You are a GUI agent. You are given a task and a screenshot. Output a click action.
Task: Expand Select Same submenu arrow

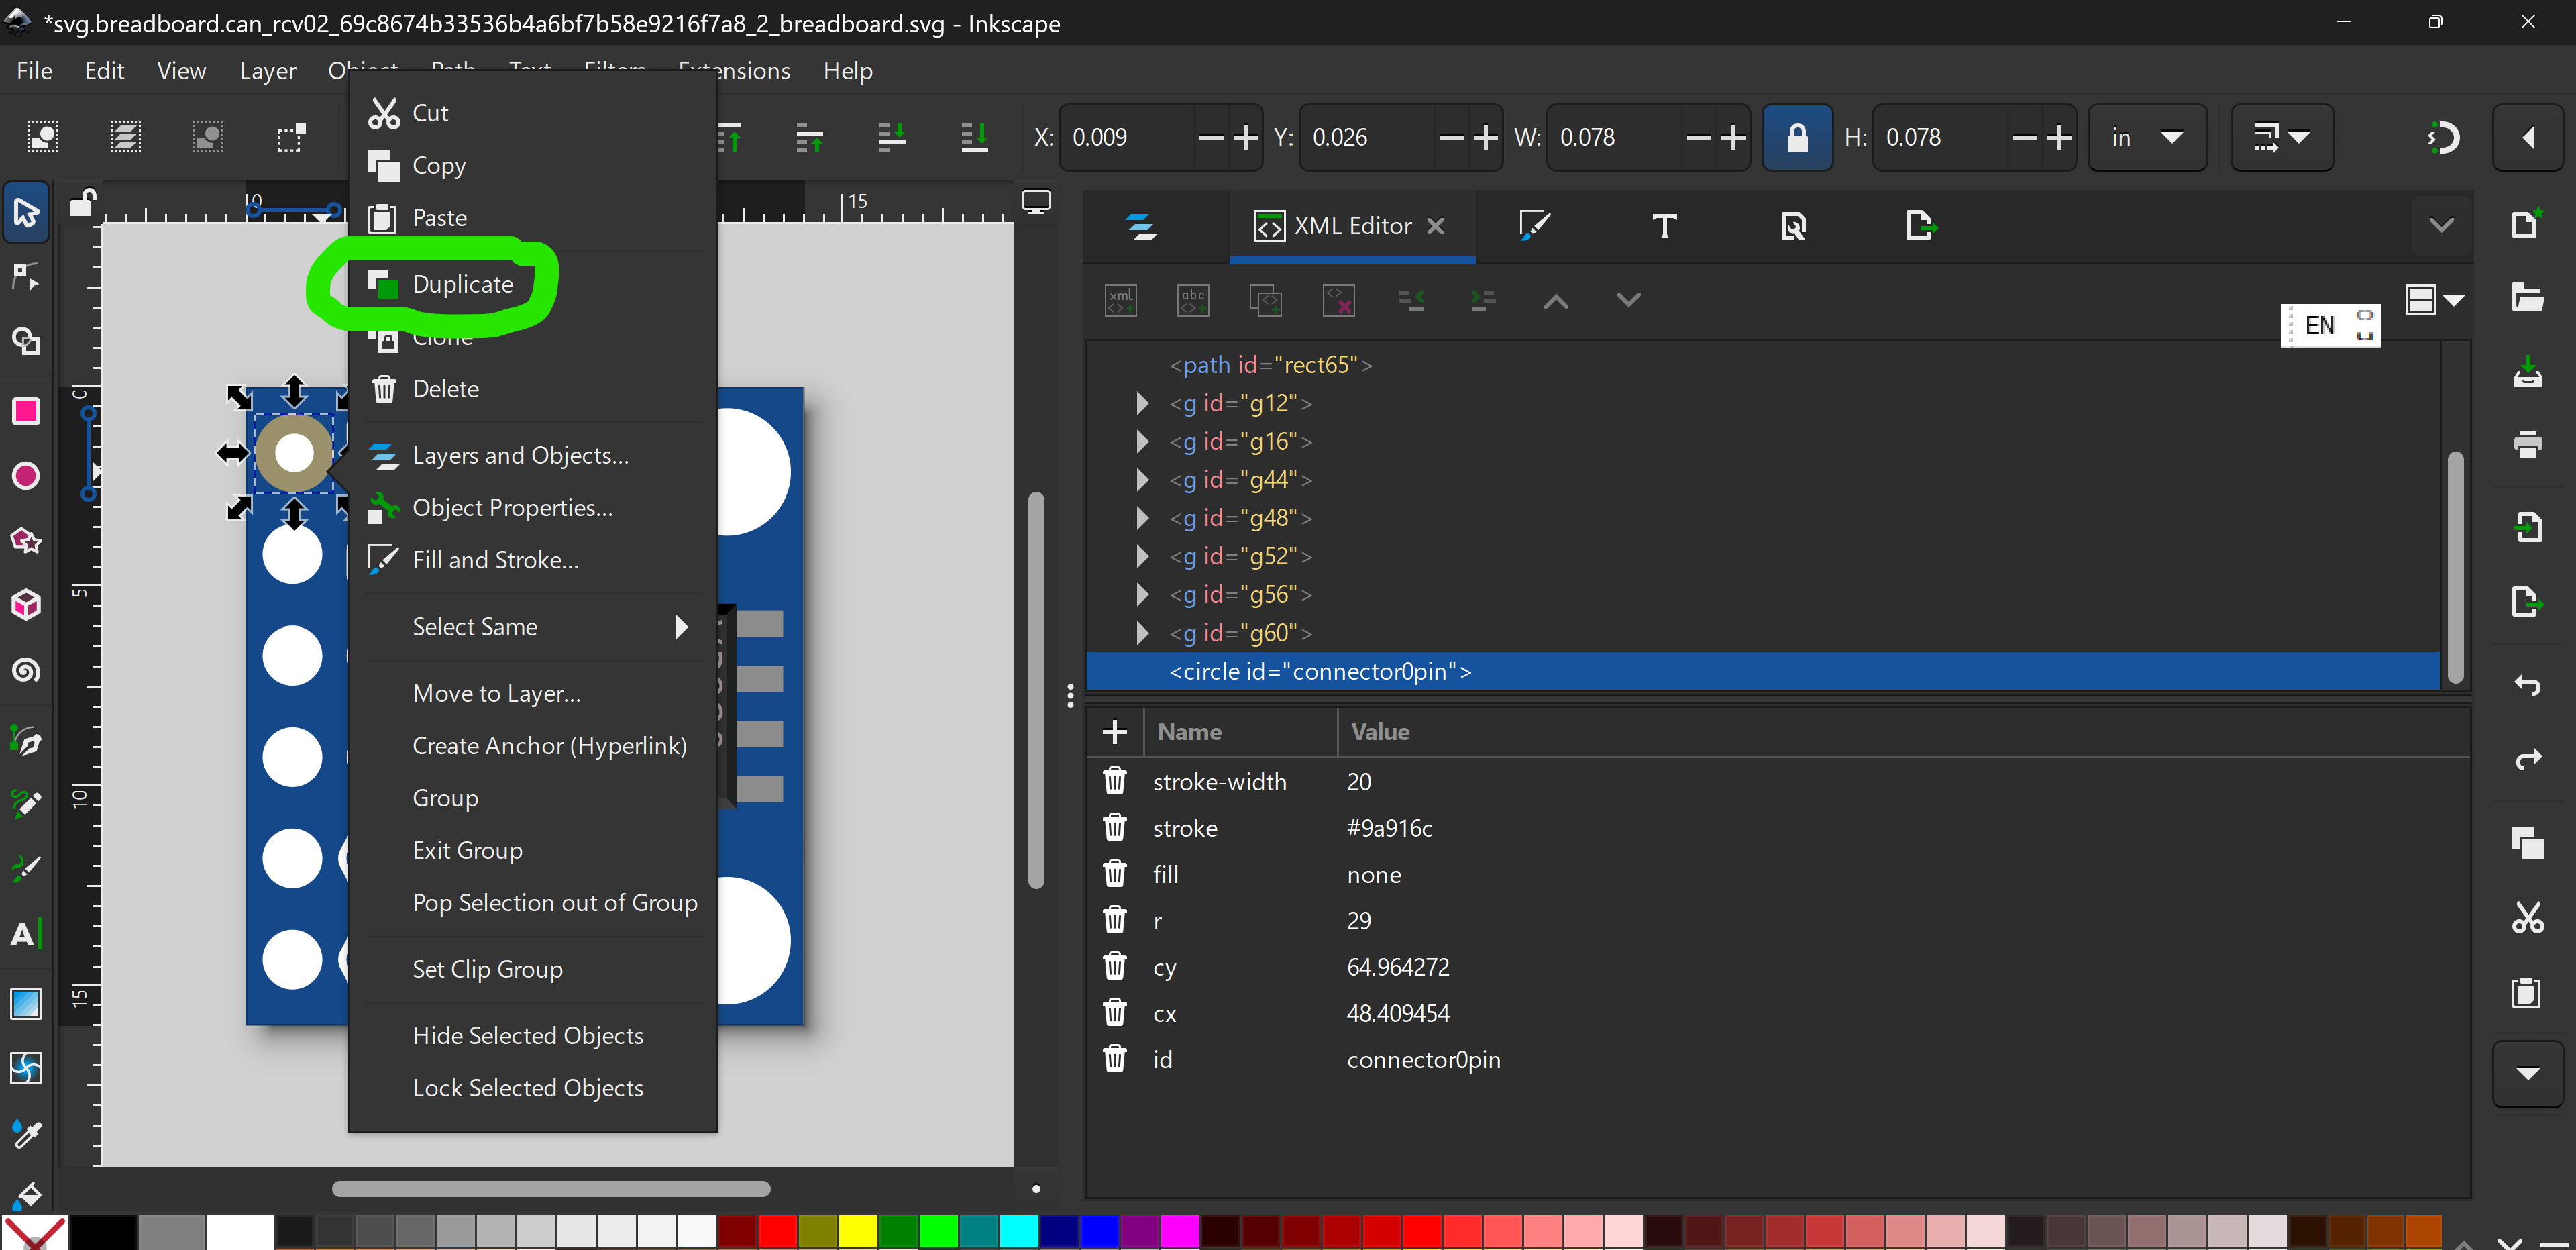click(682, 627)
